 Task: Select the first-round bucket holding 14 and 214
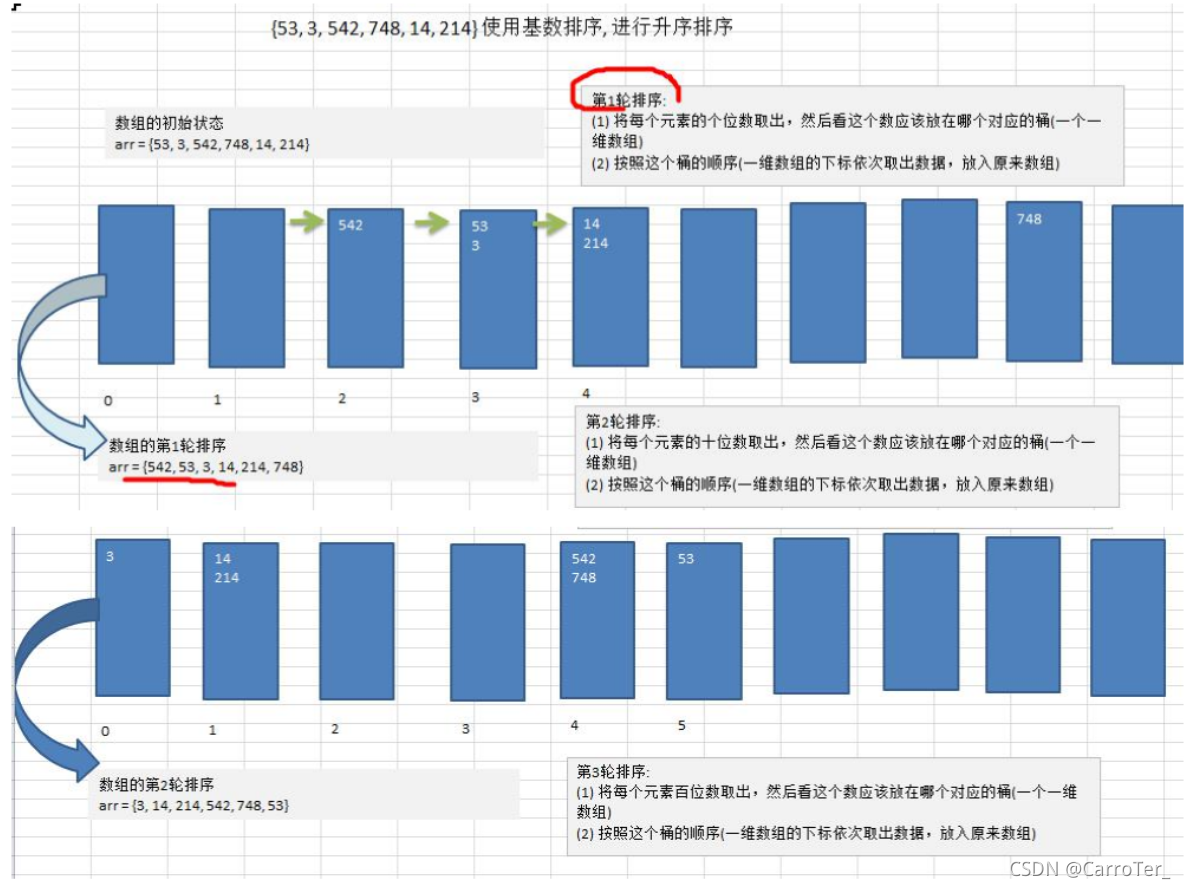coord(610,287)
